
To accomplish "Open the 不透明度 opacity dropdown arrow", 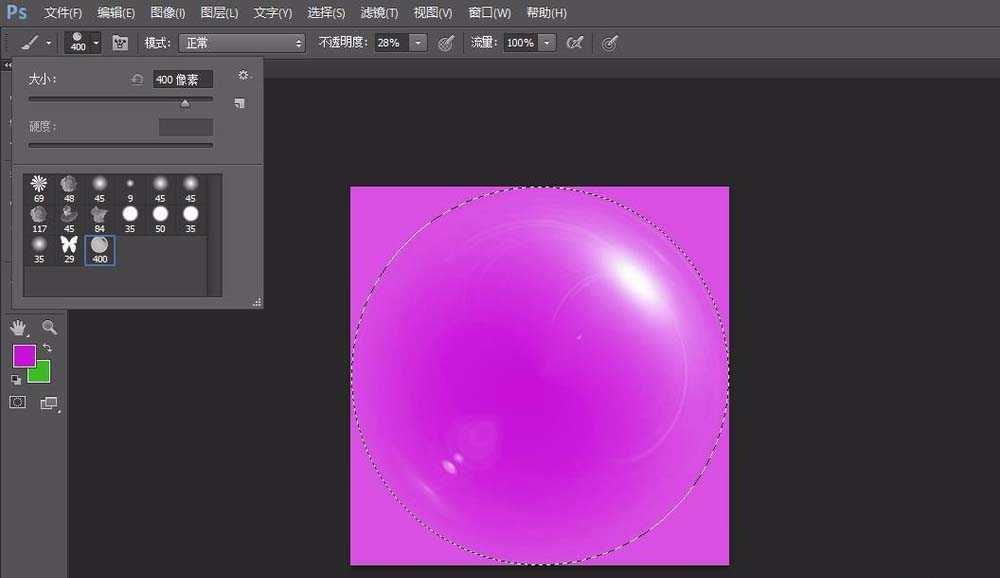I will click(x=417, y=43).
